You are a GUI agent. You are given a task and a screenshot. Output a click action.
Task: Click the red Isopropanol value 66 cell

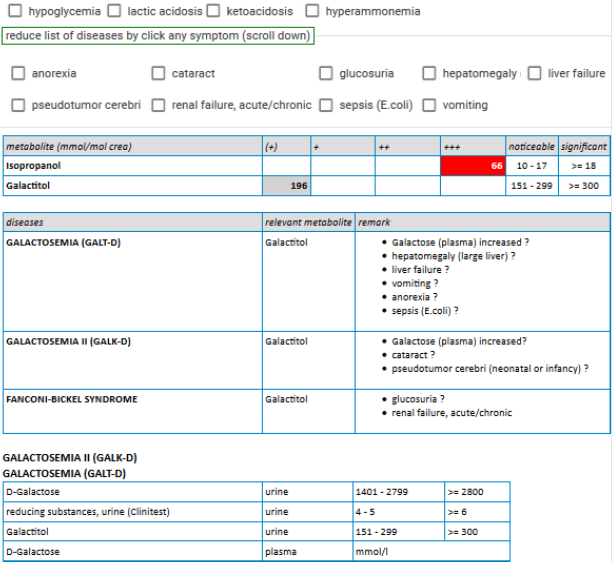(x=472, y=166)
